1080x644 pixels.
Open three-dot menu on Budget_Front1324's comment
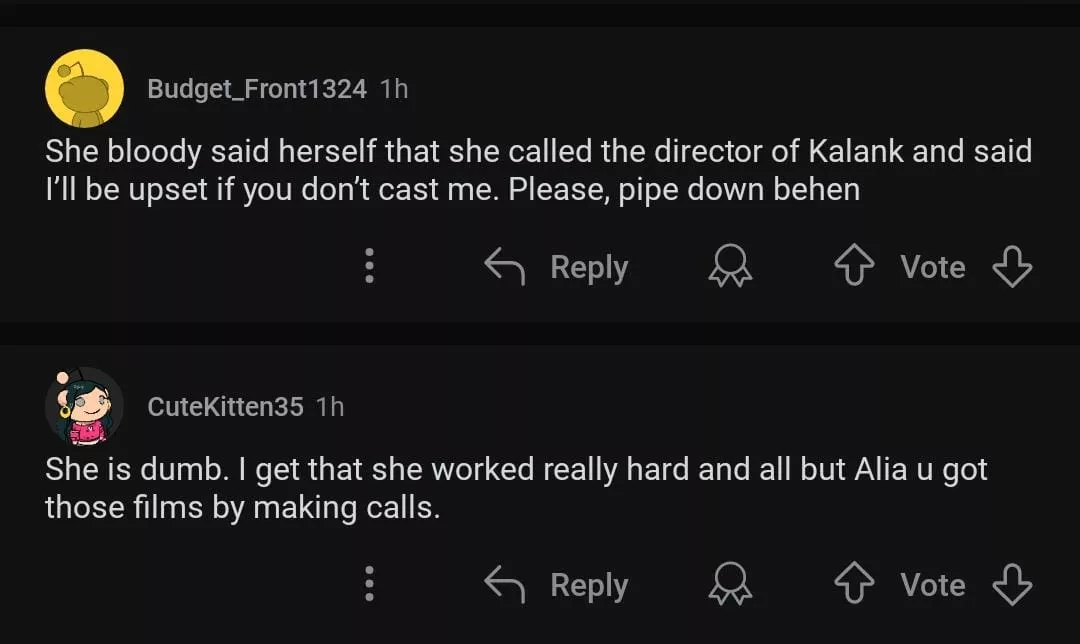click(x=369, y=266)
